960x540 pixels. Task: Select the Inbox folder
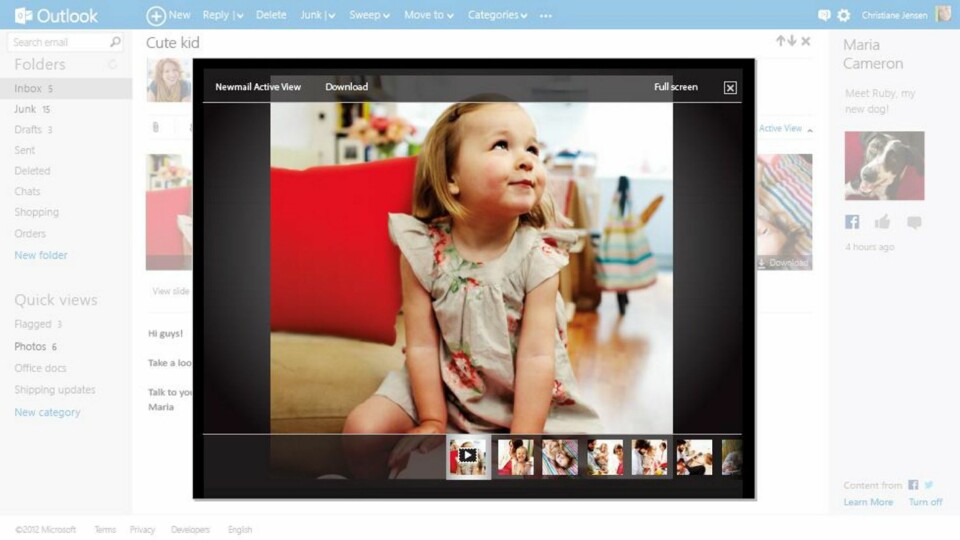pos(28,88)
